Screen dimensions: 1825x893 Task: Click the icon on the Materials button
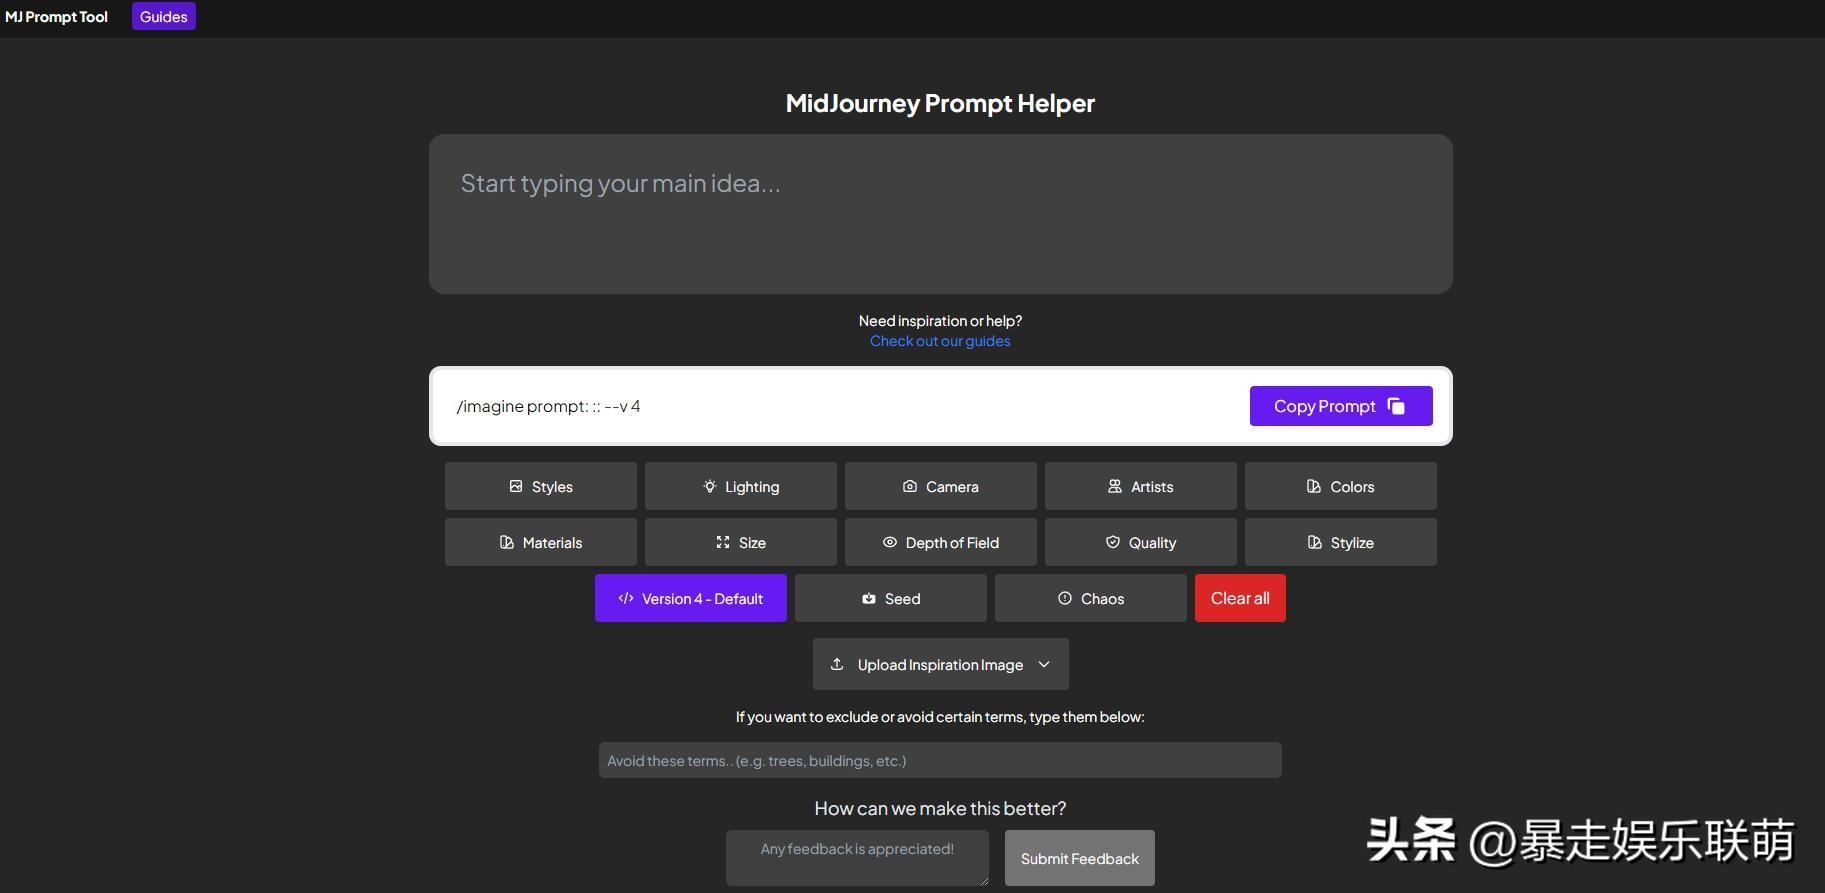[x=507, y=542]
